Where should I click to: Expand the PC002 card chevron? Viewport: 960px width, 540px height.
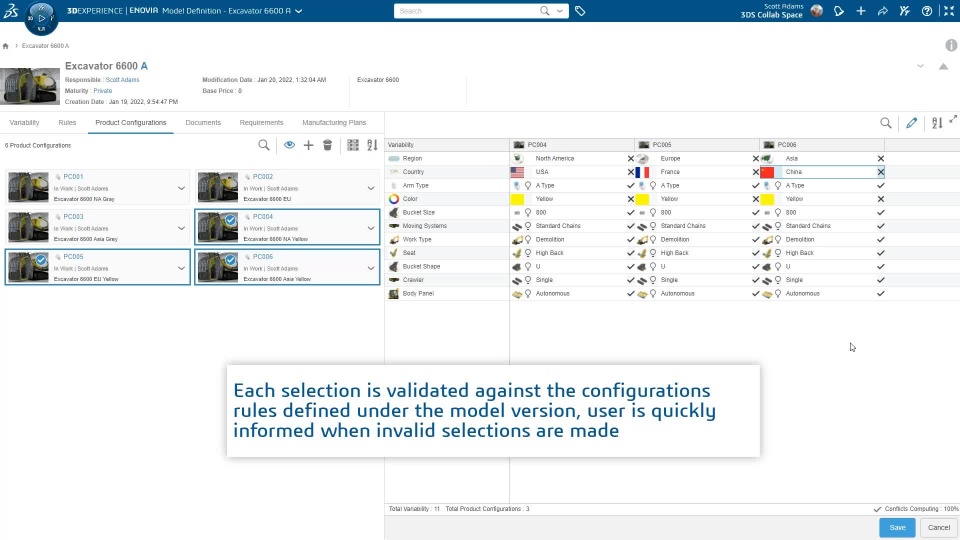click(x=371, y=188)
